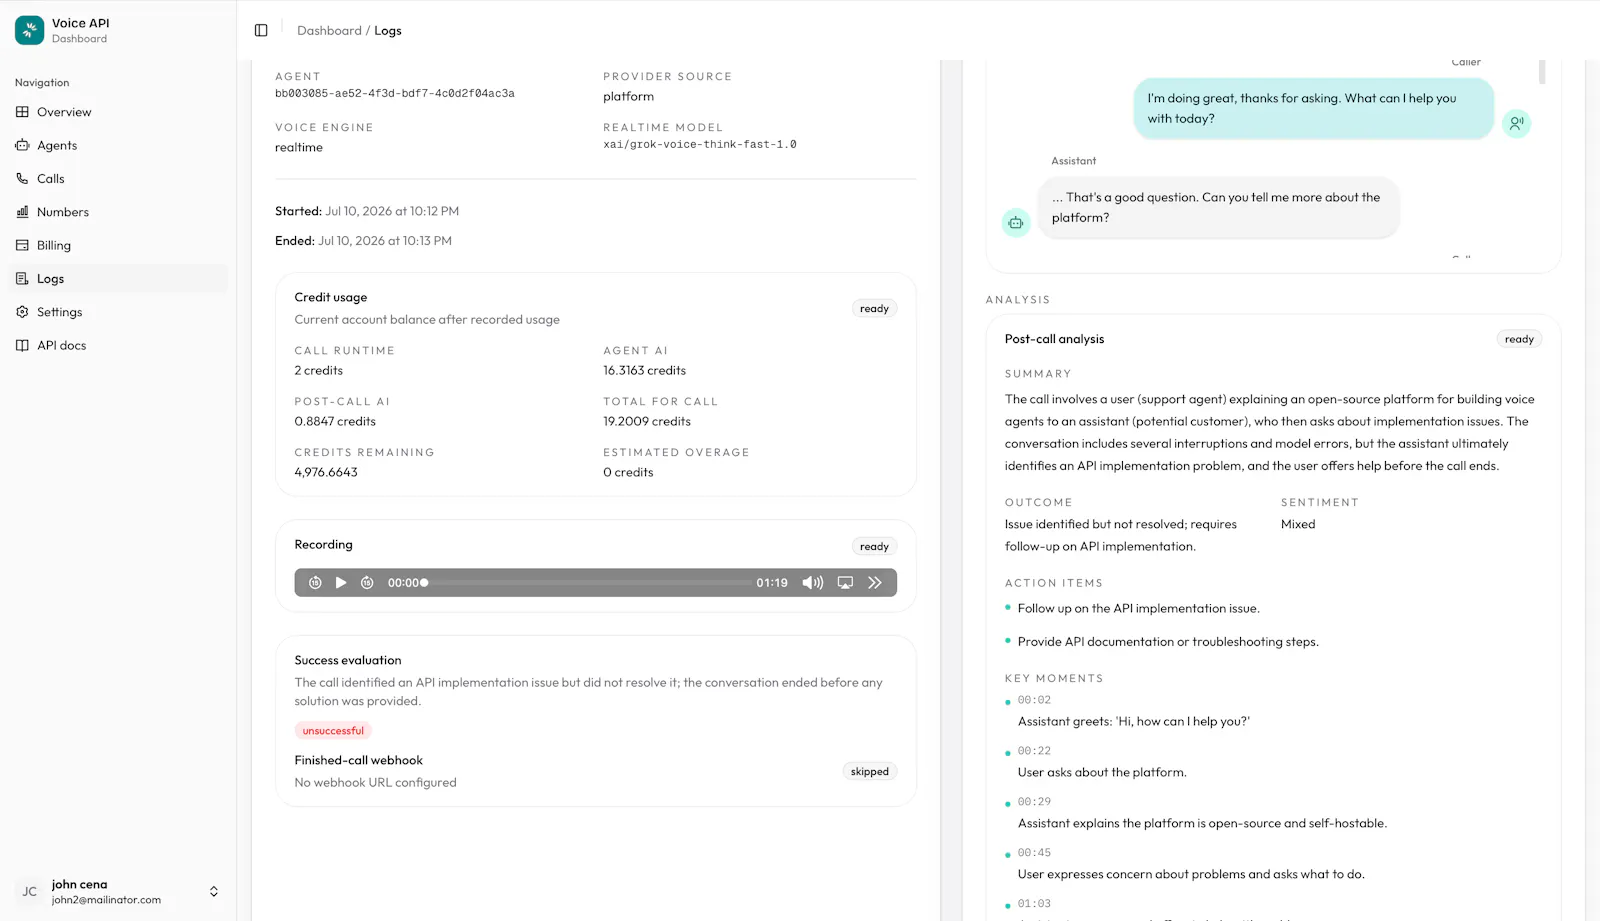Click the Recording ready badge
The height and width of the screenshot is (921, 1600).
(874, 547)
